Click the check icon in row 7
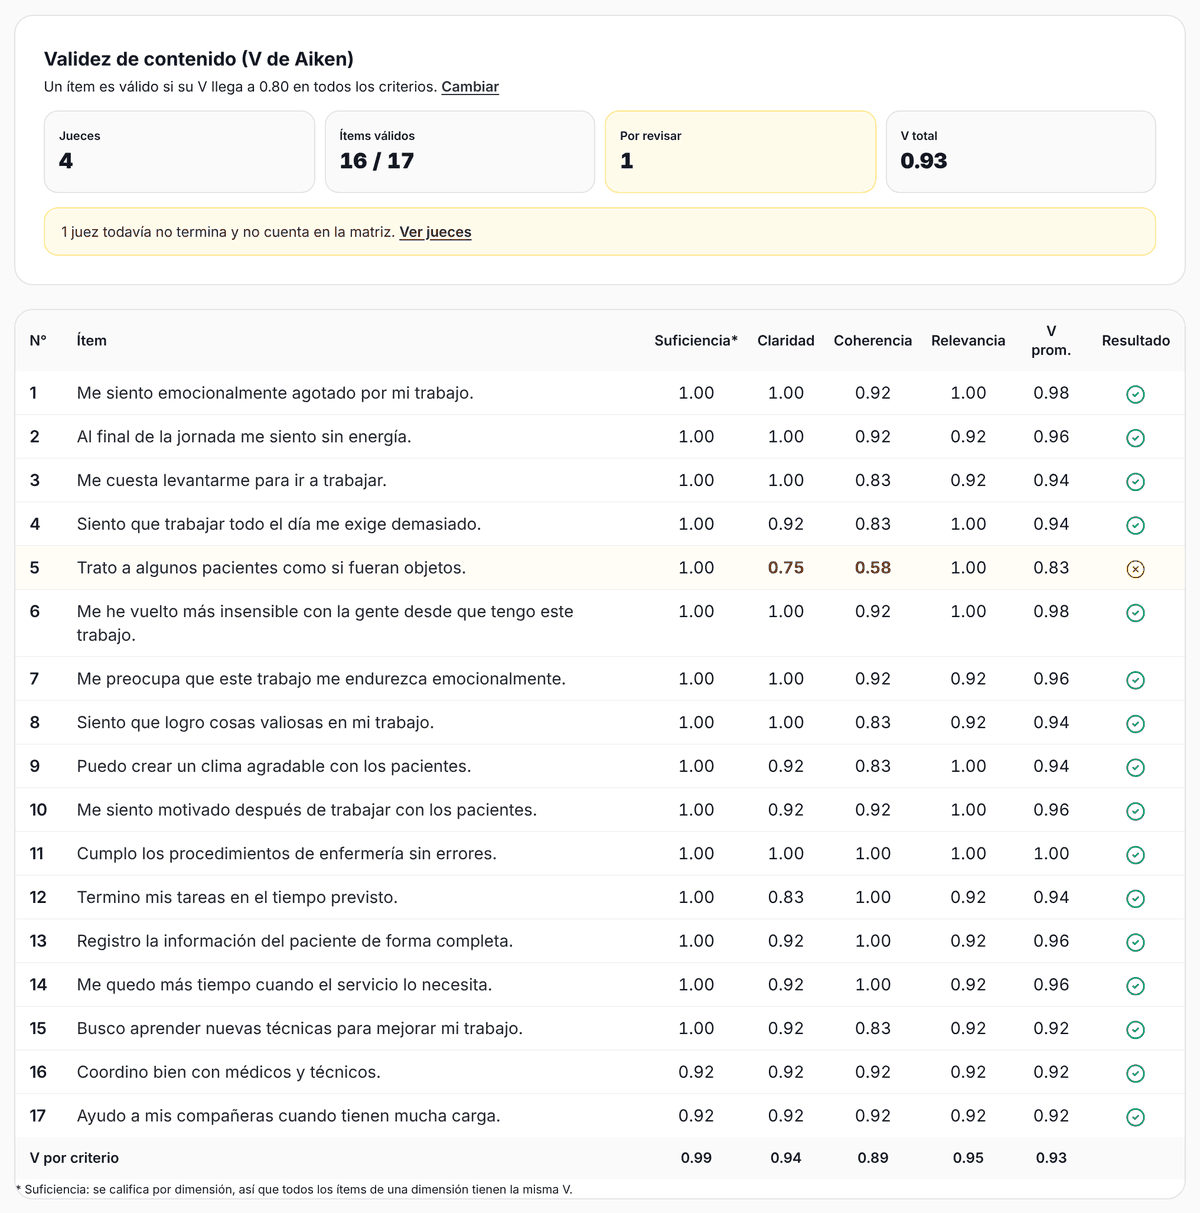1200x1213 pixels. point(1135,680)
